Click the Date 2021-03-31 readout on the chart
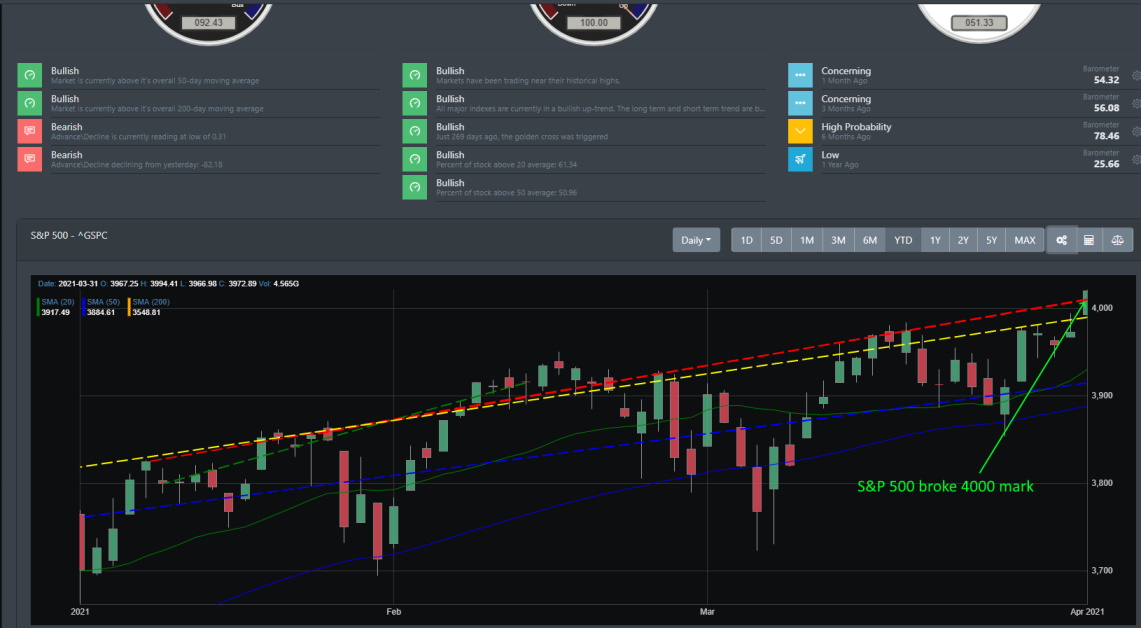The image size is (1141, 628). 68,284
